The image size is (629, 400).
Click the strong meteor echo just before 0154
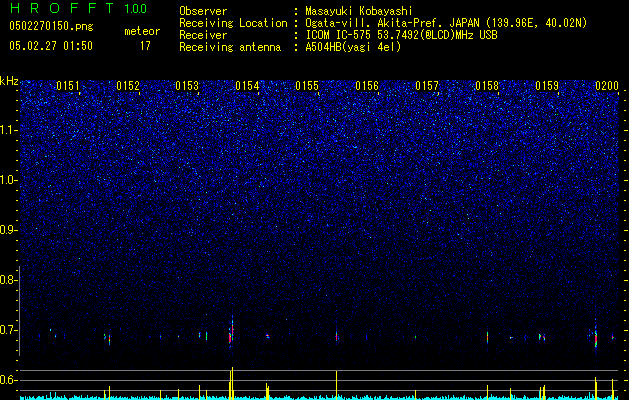(231, 331)
